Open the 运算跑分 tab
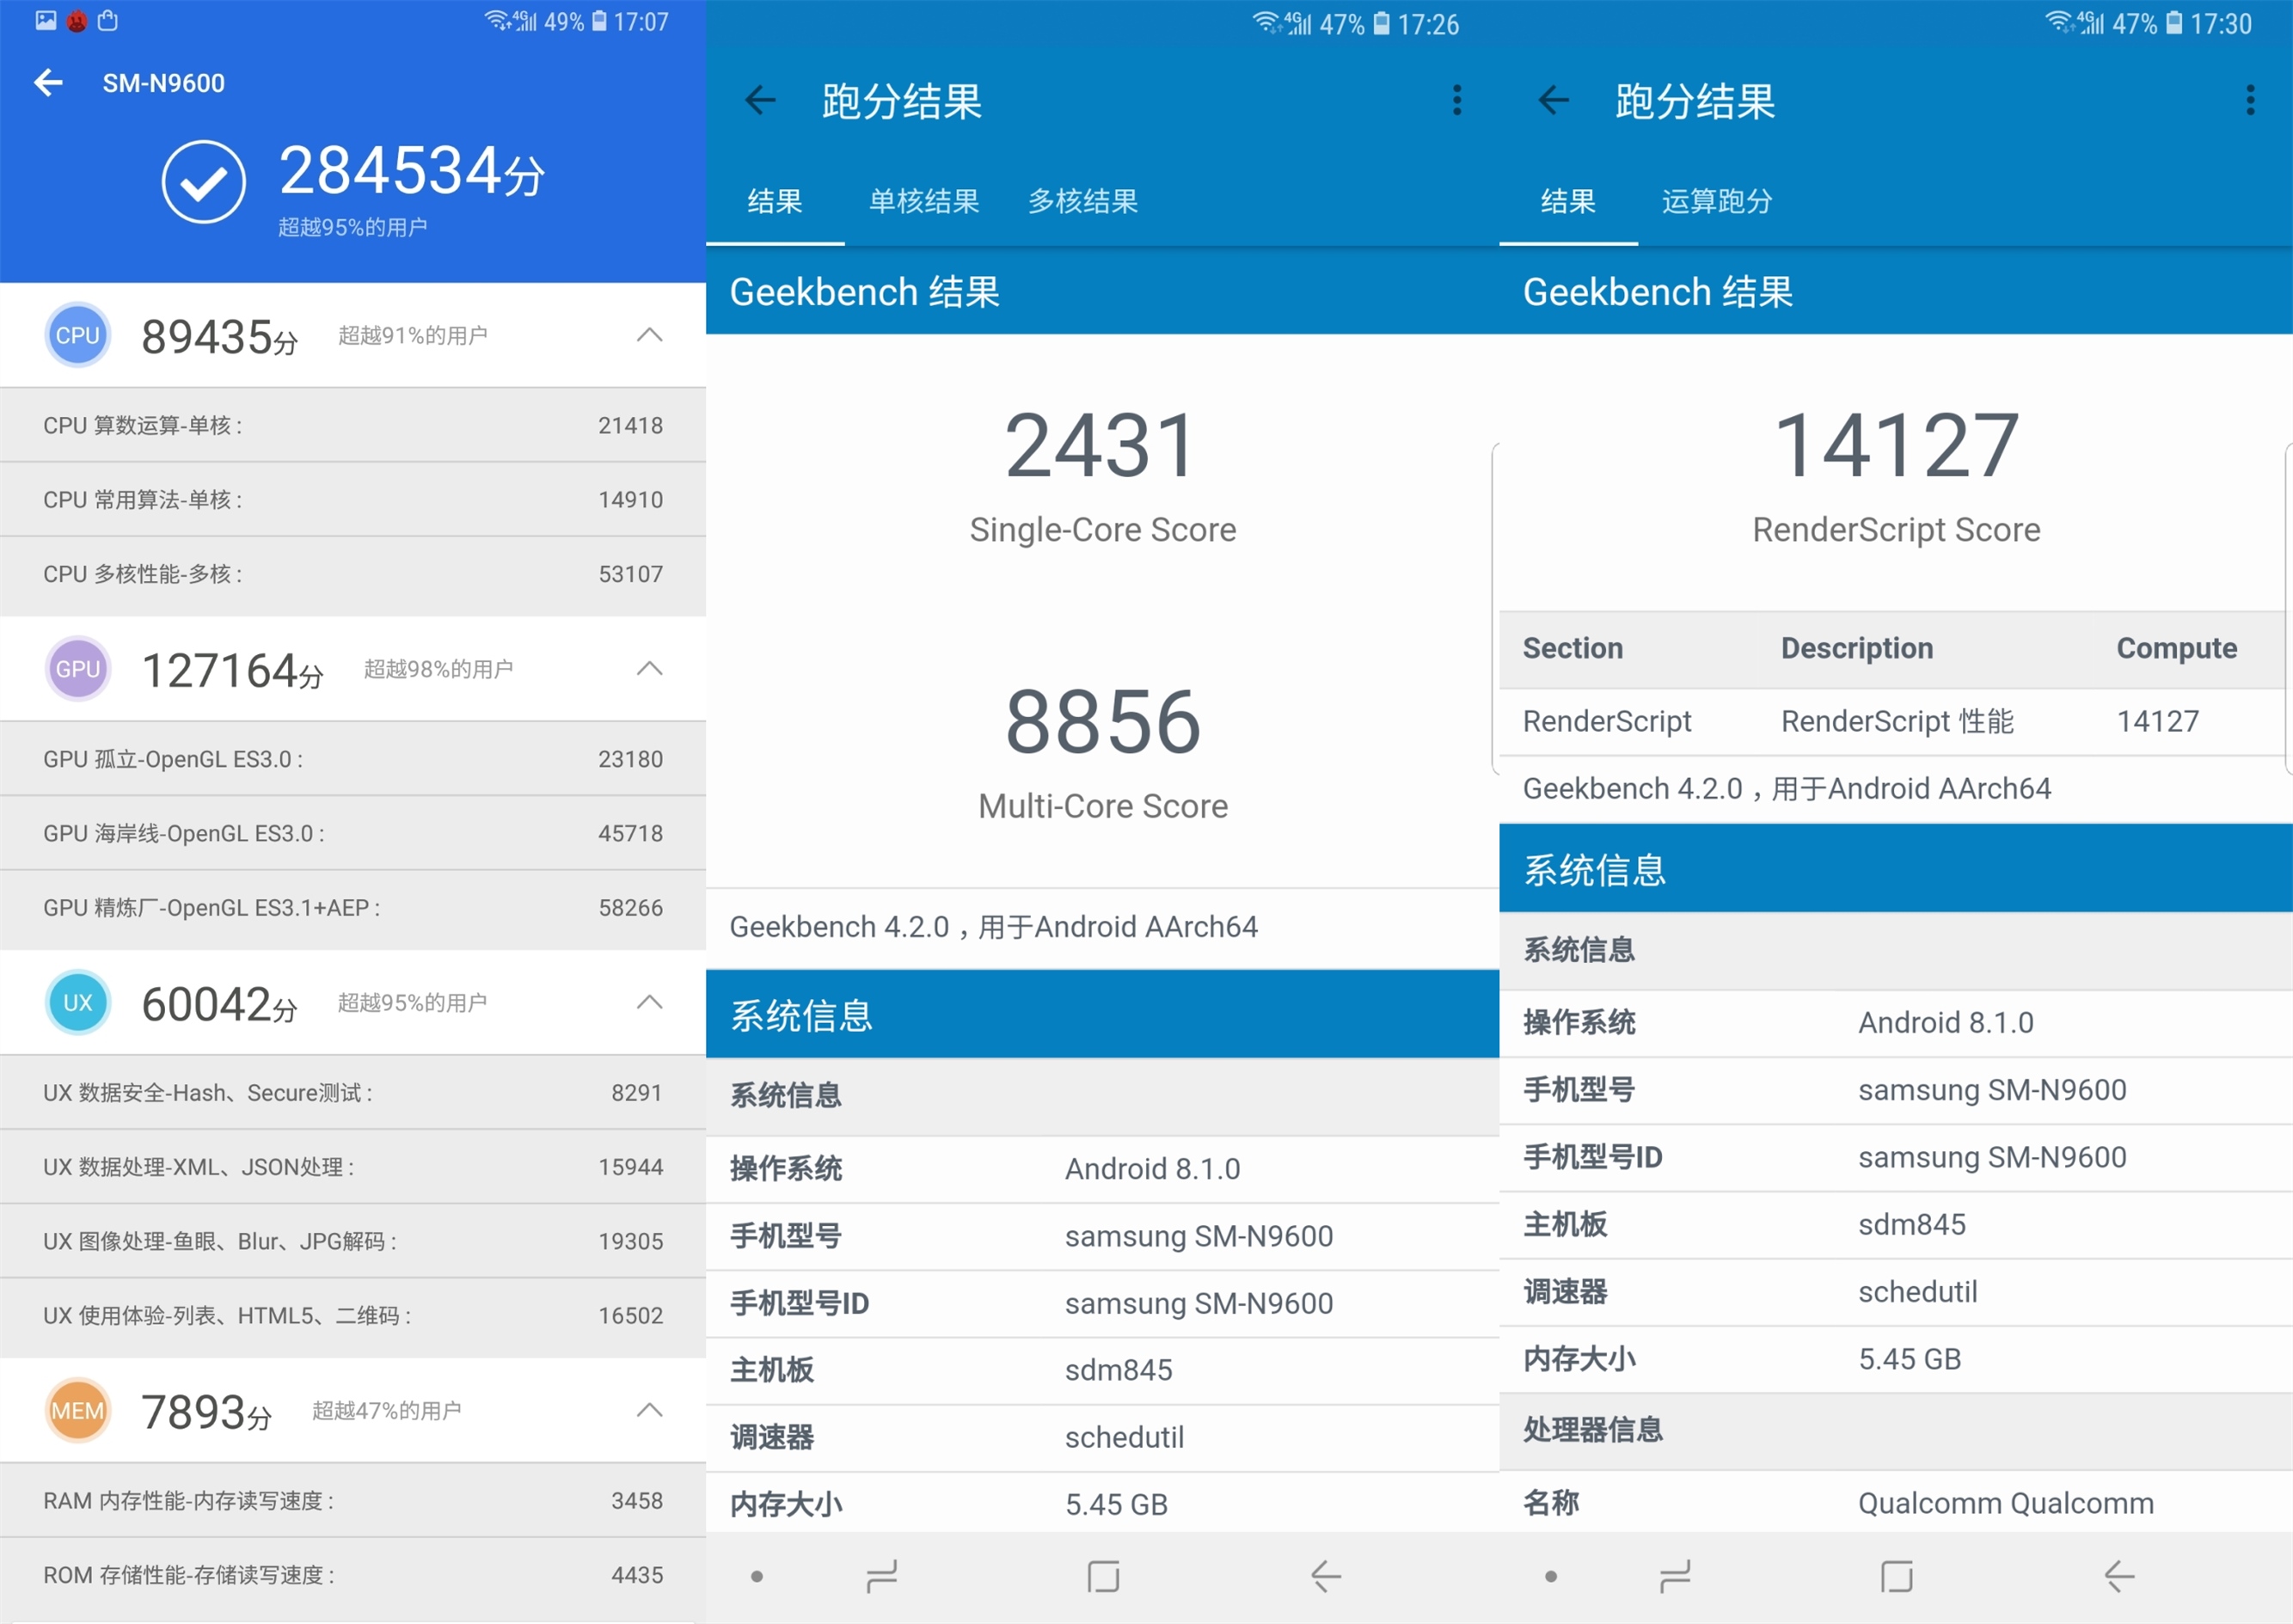 coord(1715,201)
